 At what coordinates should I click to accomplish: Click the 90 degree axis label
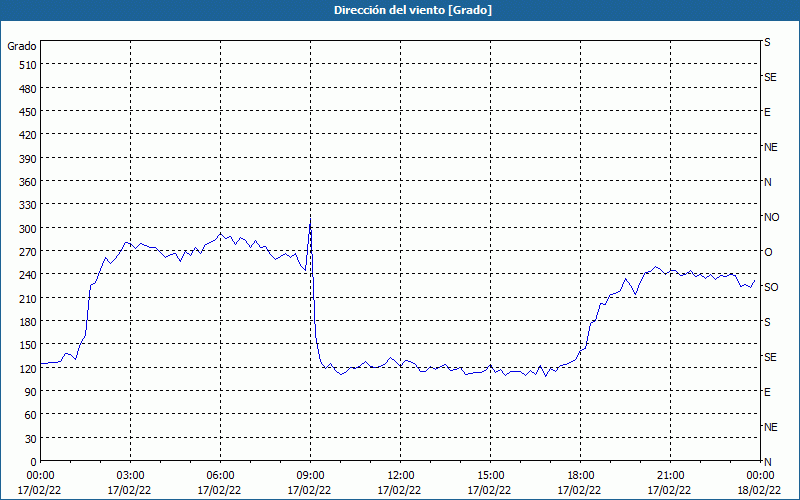[x=31, y=392]
